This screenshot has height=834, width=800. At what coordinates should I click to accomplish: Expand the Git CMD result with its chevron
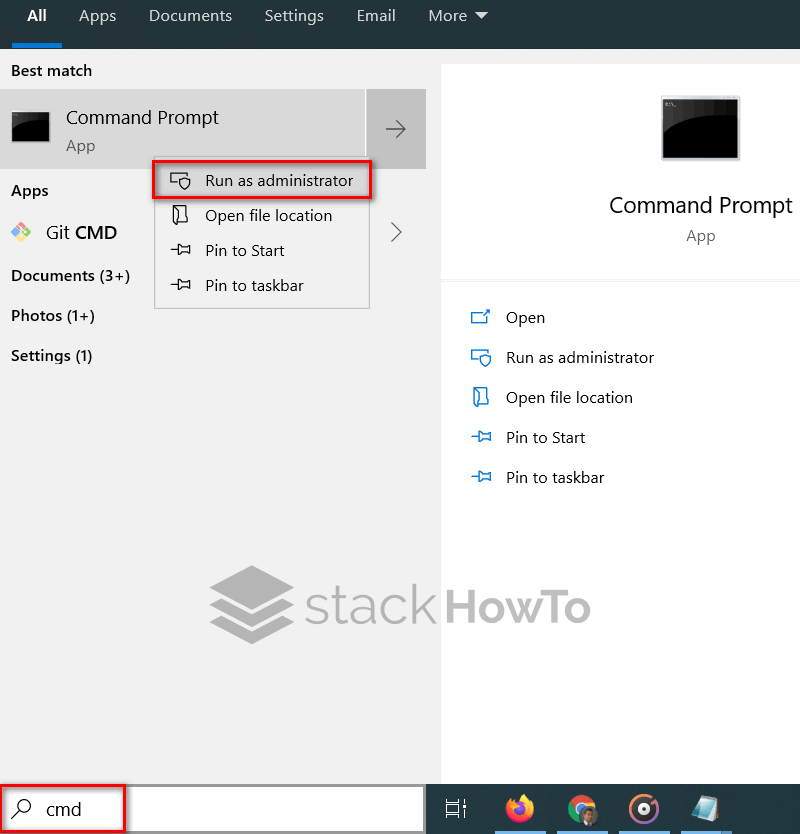pos(396,232)
